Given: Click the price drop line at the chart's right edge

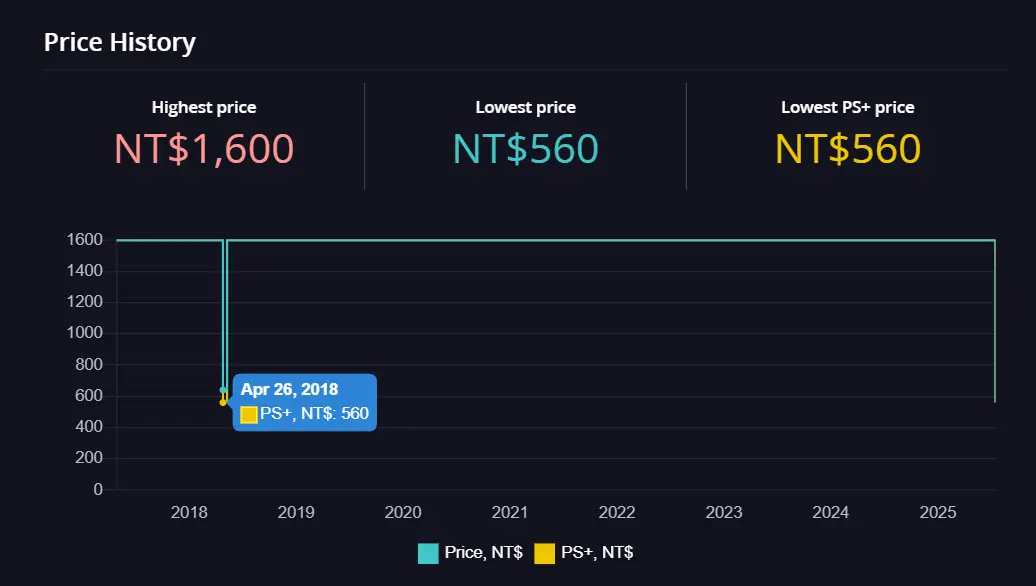Looking at the screenshot, I should click(x=994, y=320).
